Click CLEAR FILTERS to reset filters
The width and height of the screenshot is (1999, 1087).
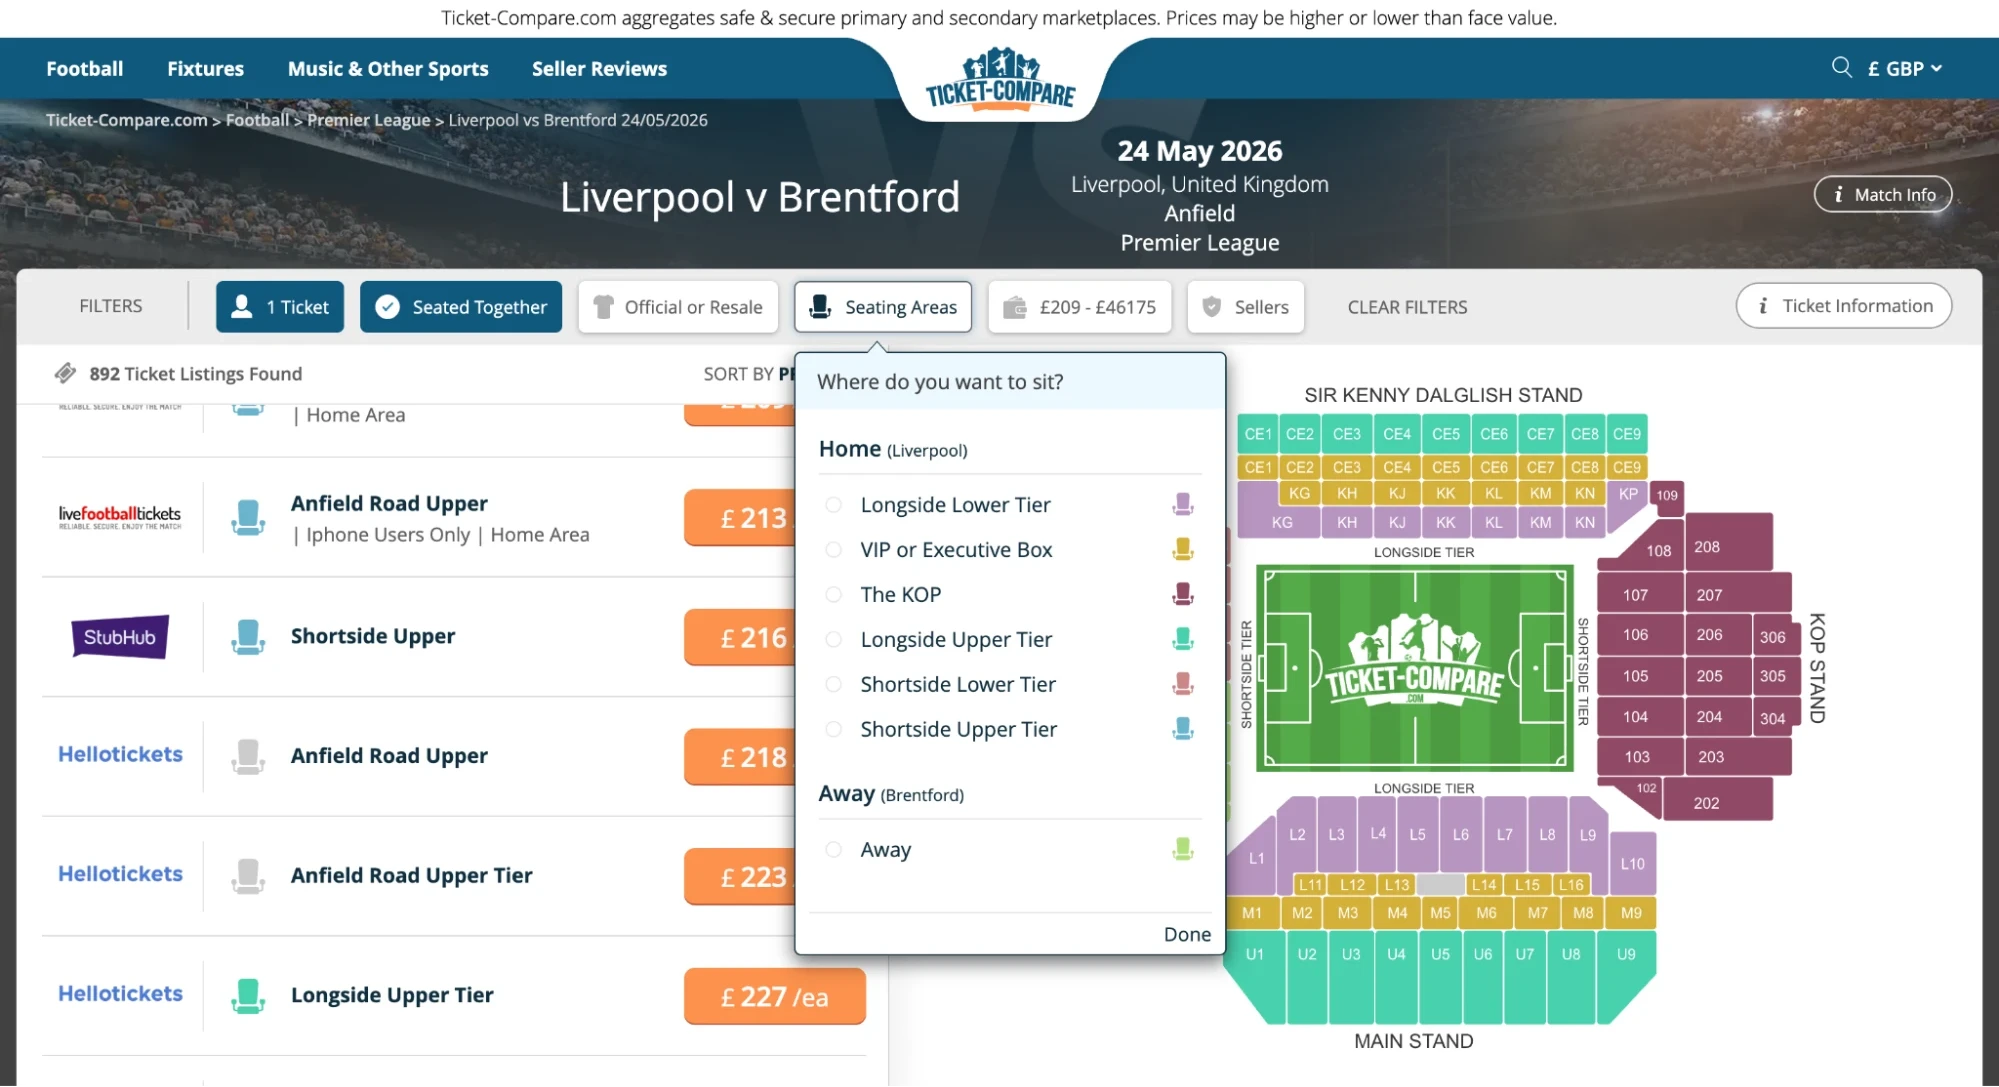(x=1406, y=306)
